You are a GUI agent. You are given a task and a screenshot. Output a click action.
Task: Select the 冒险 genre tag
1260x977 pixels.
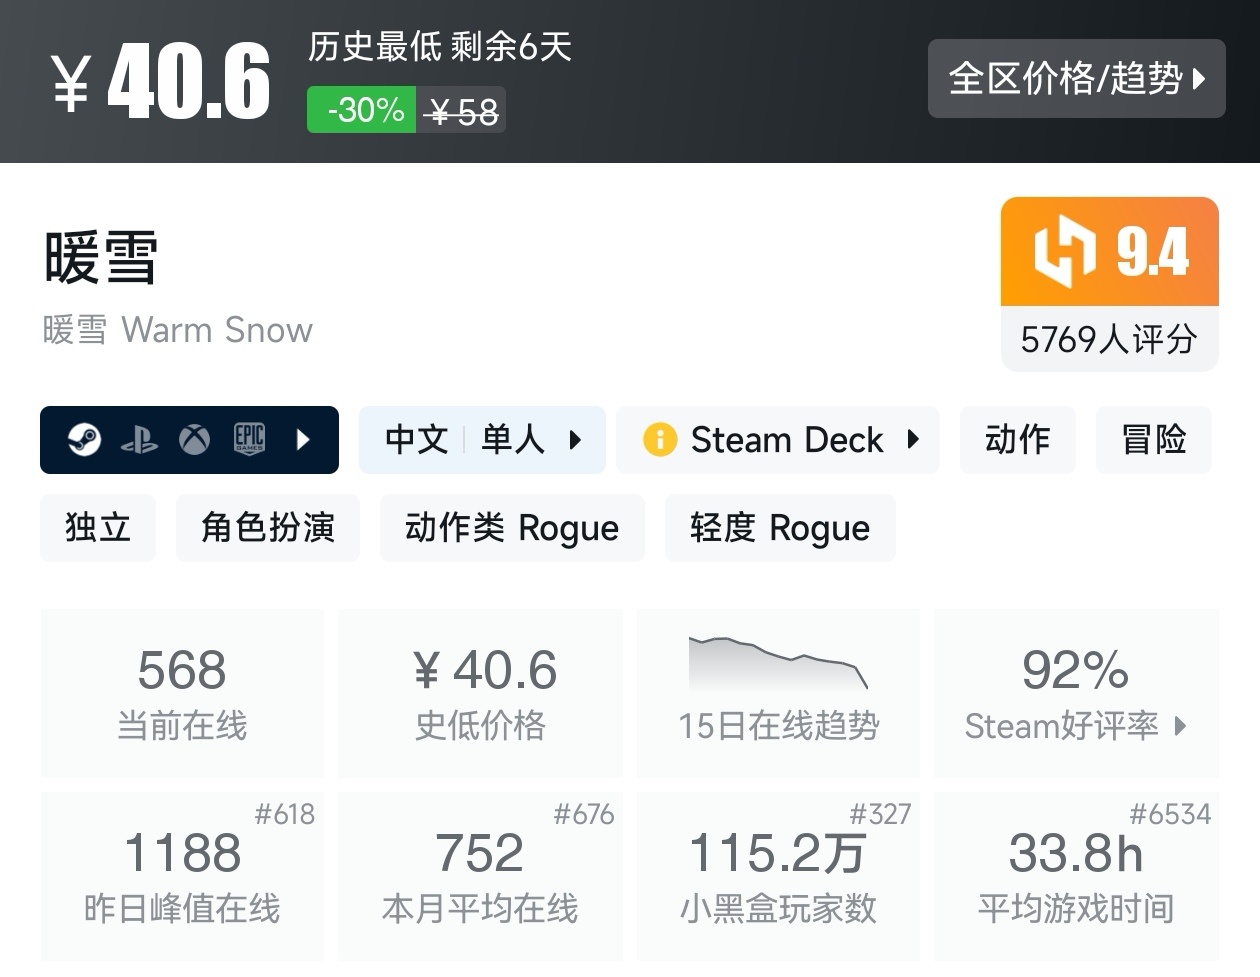point(1153,440)
